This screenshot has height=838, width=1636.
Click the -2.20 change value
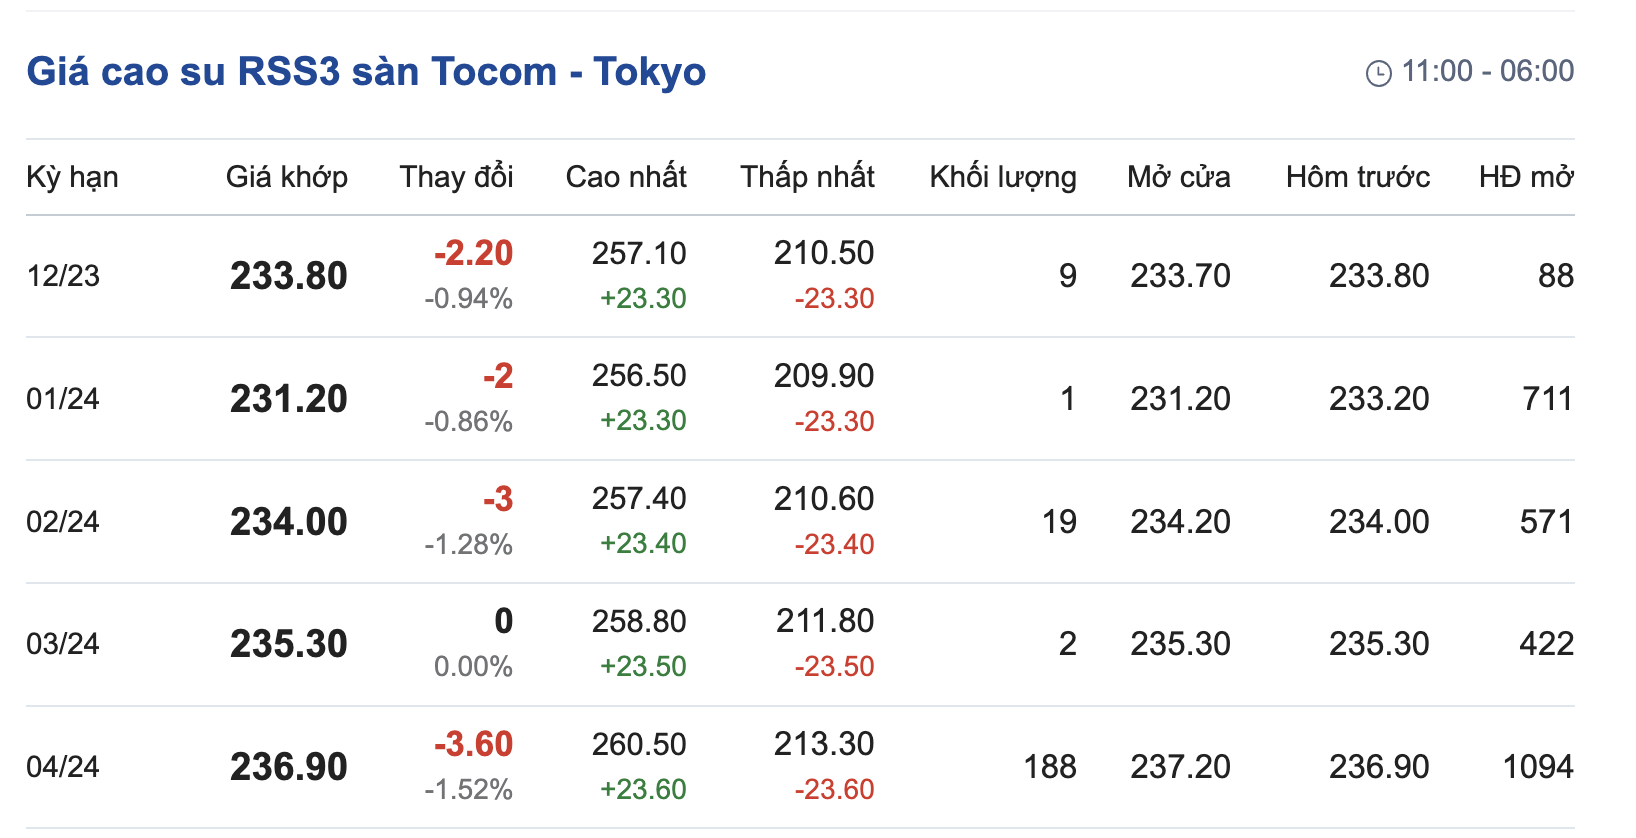point(473,253)
